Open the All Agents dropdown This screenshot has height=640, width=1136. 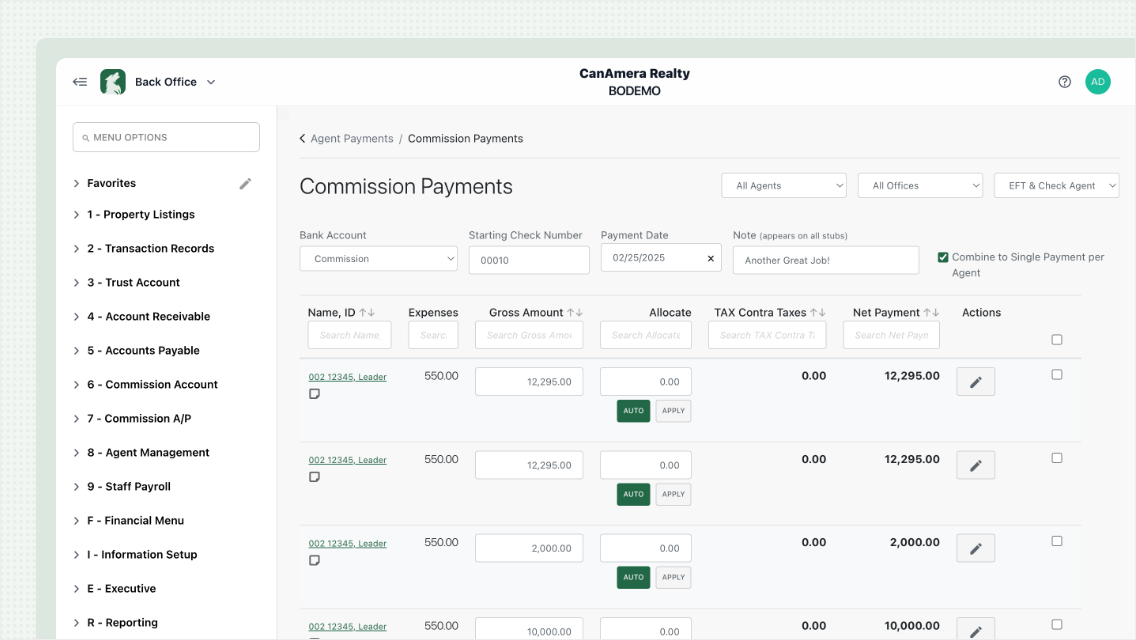784,186
